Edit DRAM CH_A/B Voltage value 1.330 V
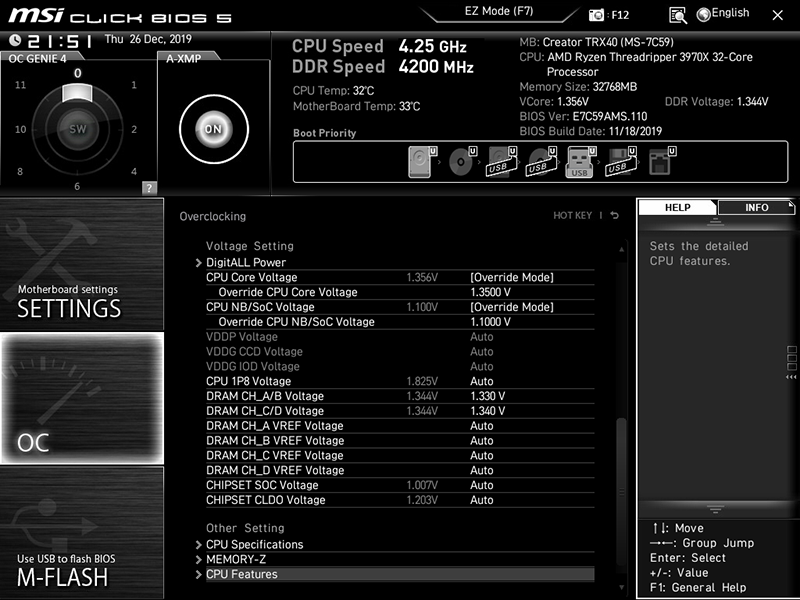The width and height of the screenshot is (800, 600). [487, 396]
